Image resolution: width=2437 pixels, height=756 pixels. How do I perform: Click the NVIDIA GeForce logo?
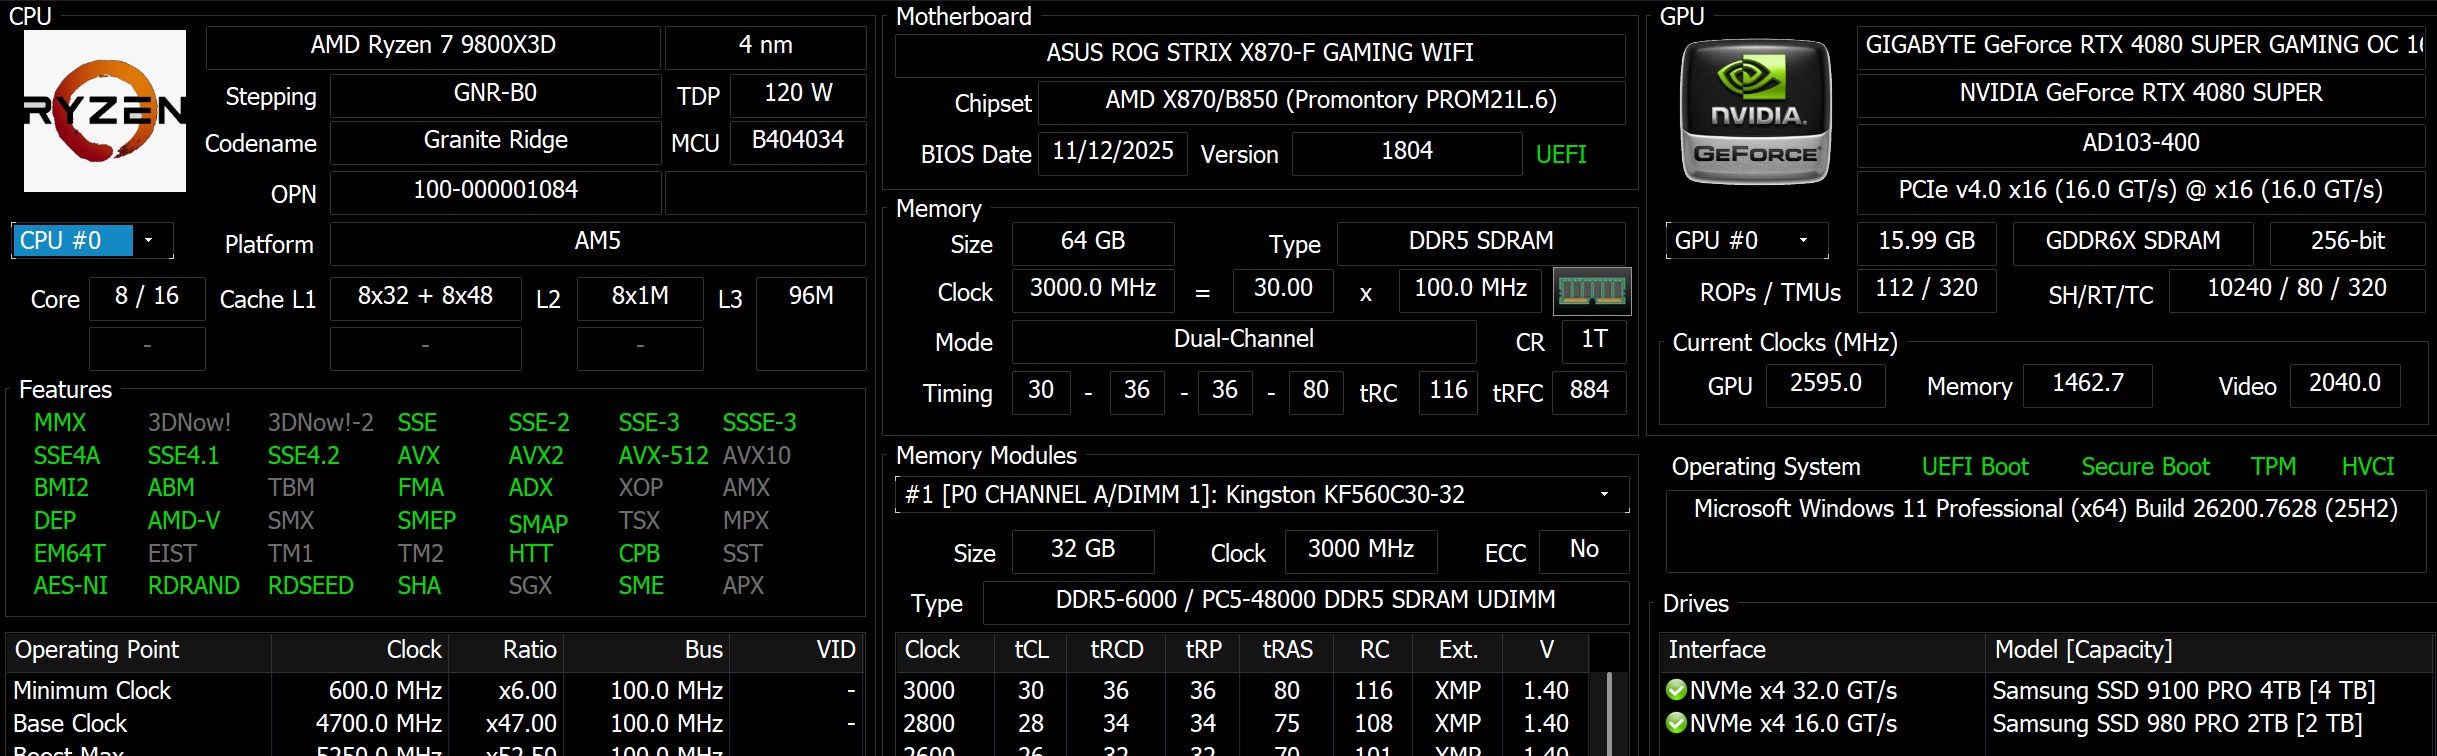1755,111
